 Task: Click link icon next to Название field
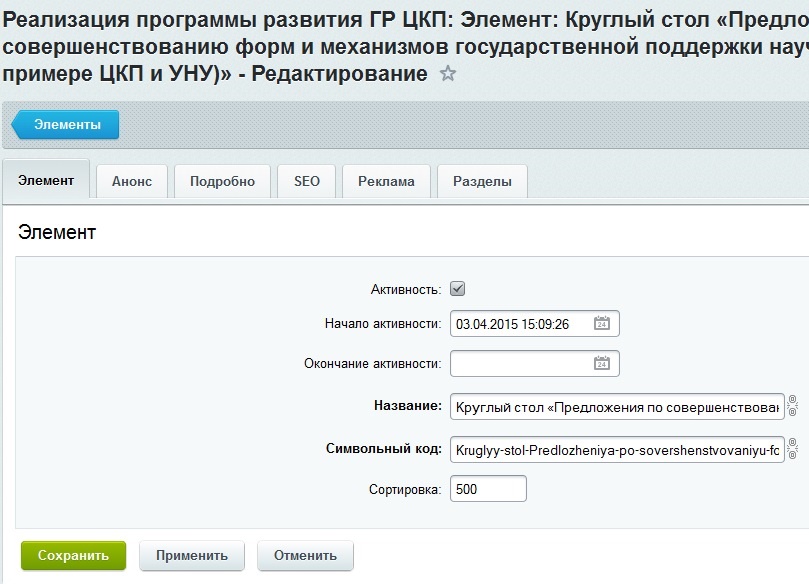point(792,406)
